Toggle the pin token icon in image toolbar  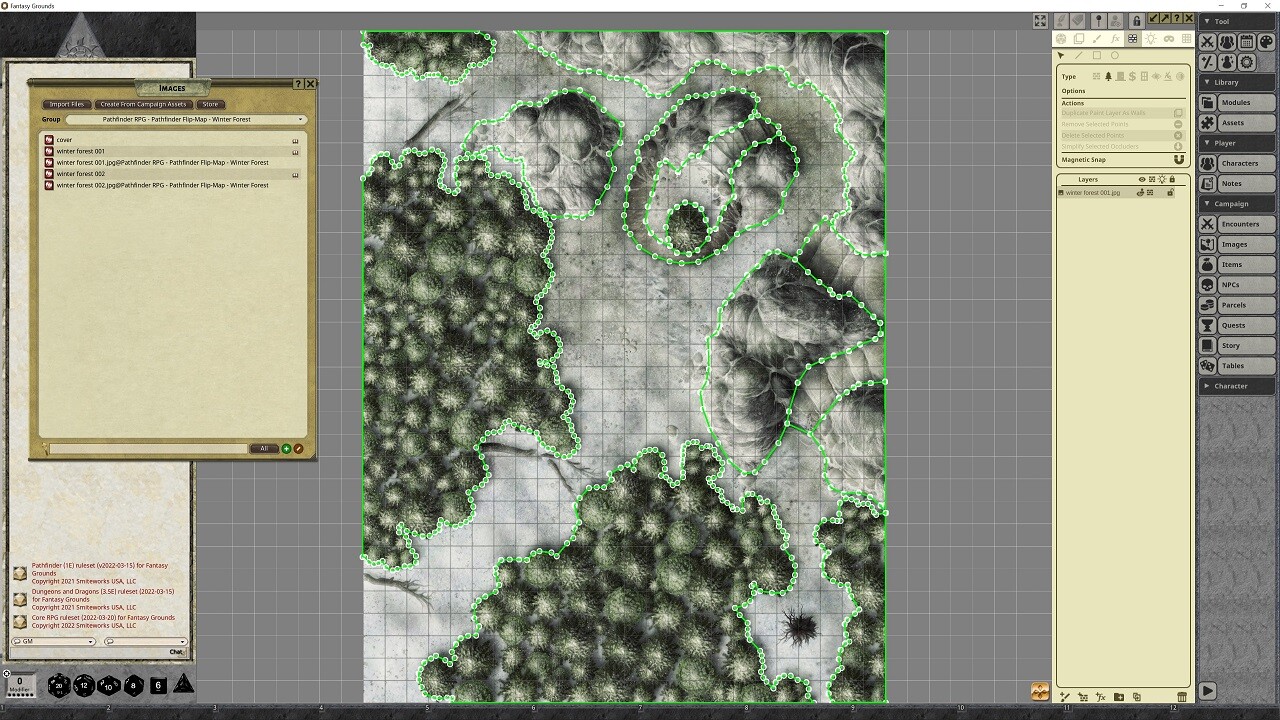click(1098, 21)
